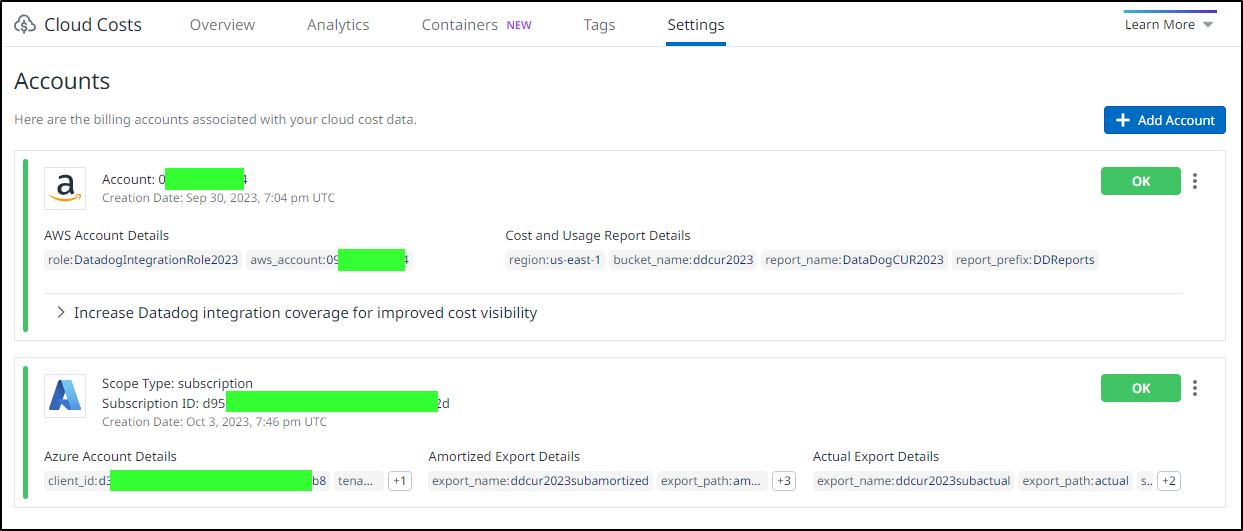The height and width of the screenshot is (531, 1243).
Task: Click the report_prefix:DDReports tag
Action: [1025, 260]
